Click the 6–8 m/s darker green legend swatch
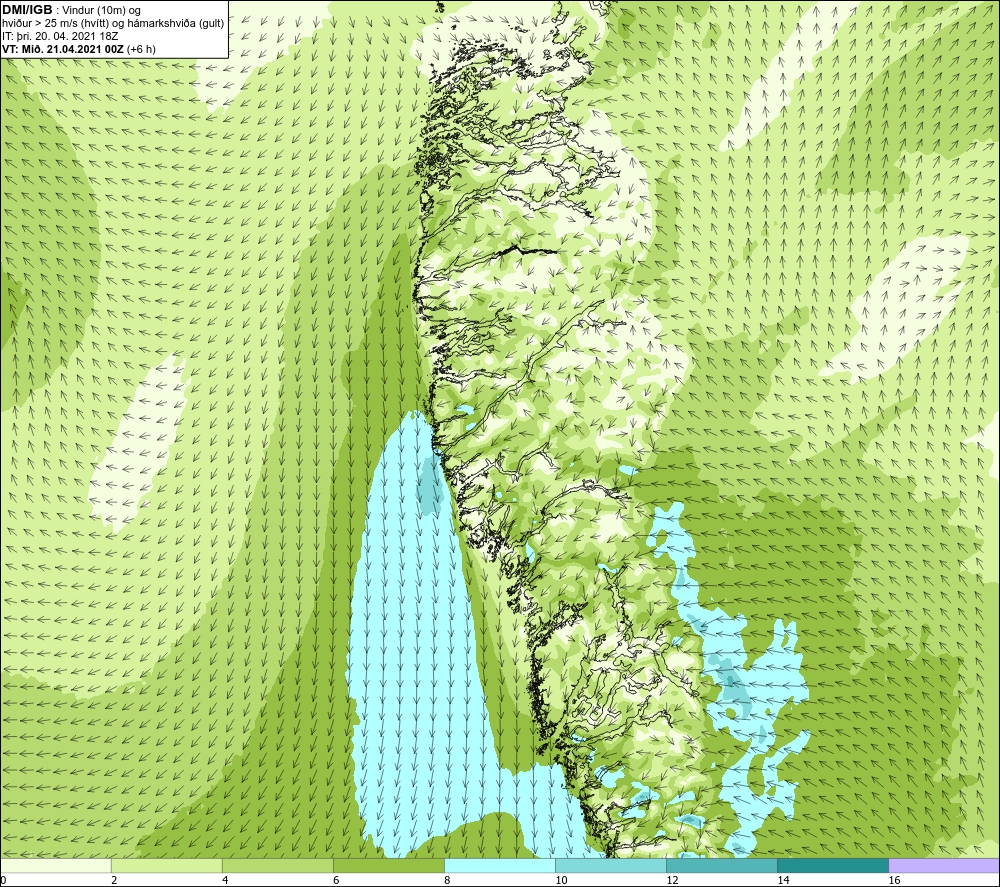Image resolution: width=1000 pixels, height=887 pixels. (x=389, y=865)
